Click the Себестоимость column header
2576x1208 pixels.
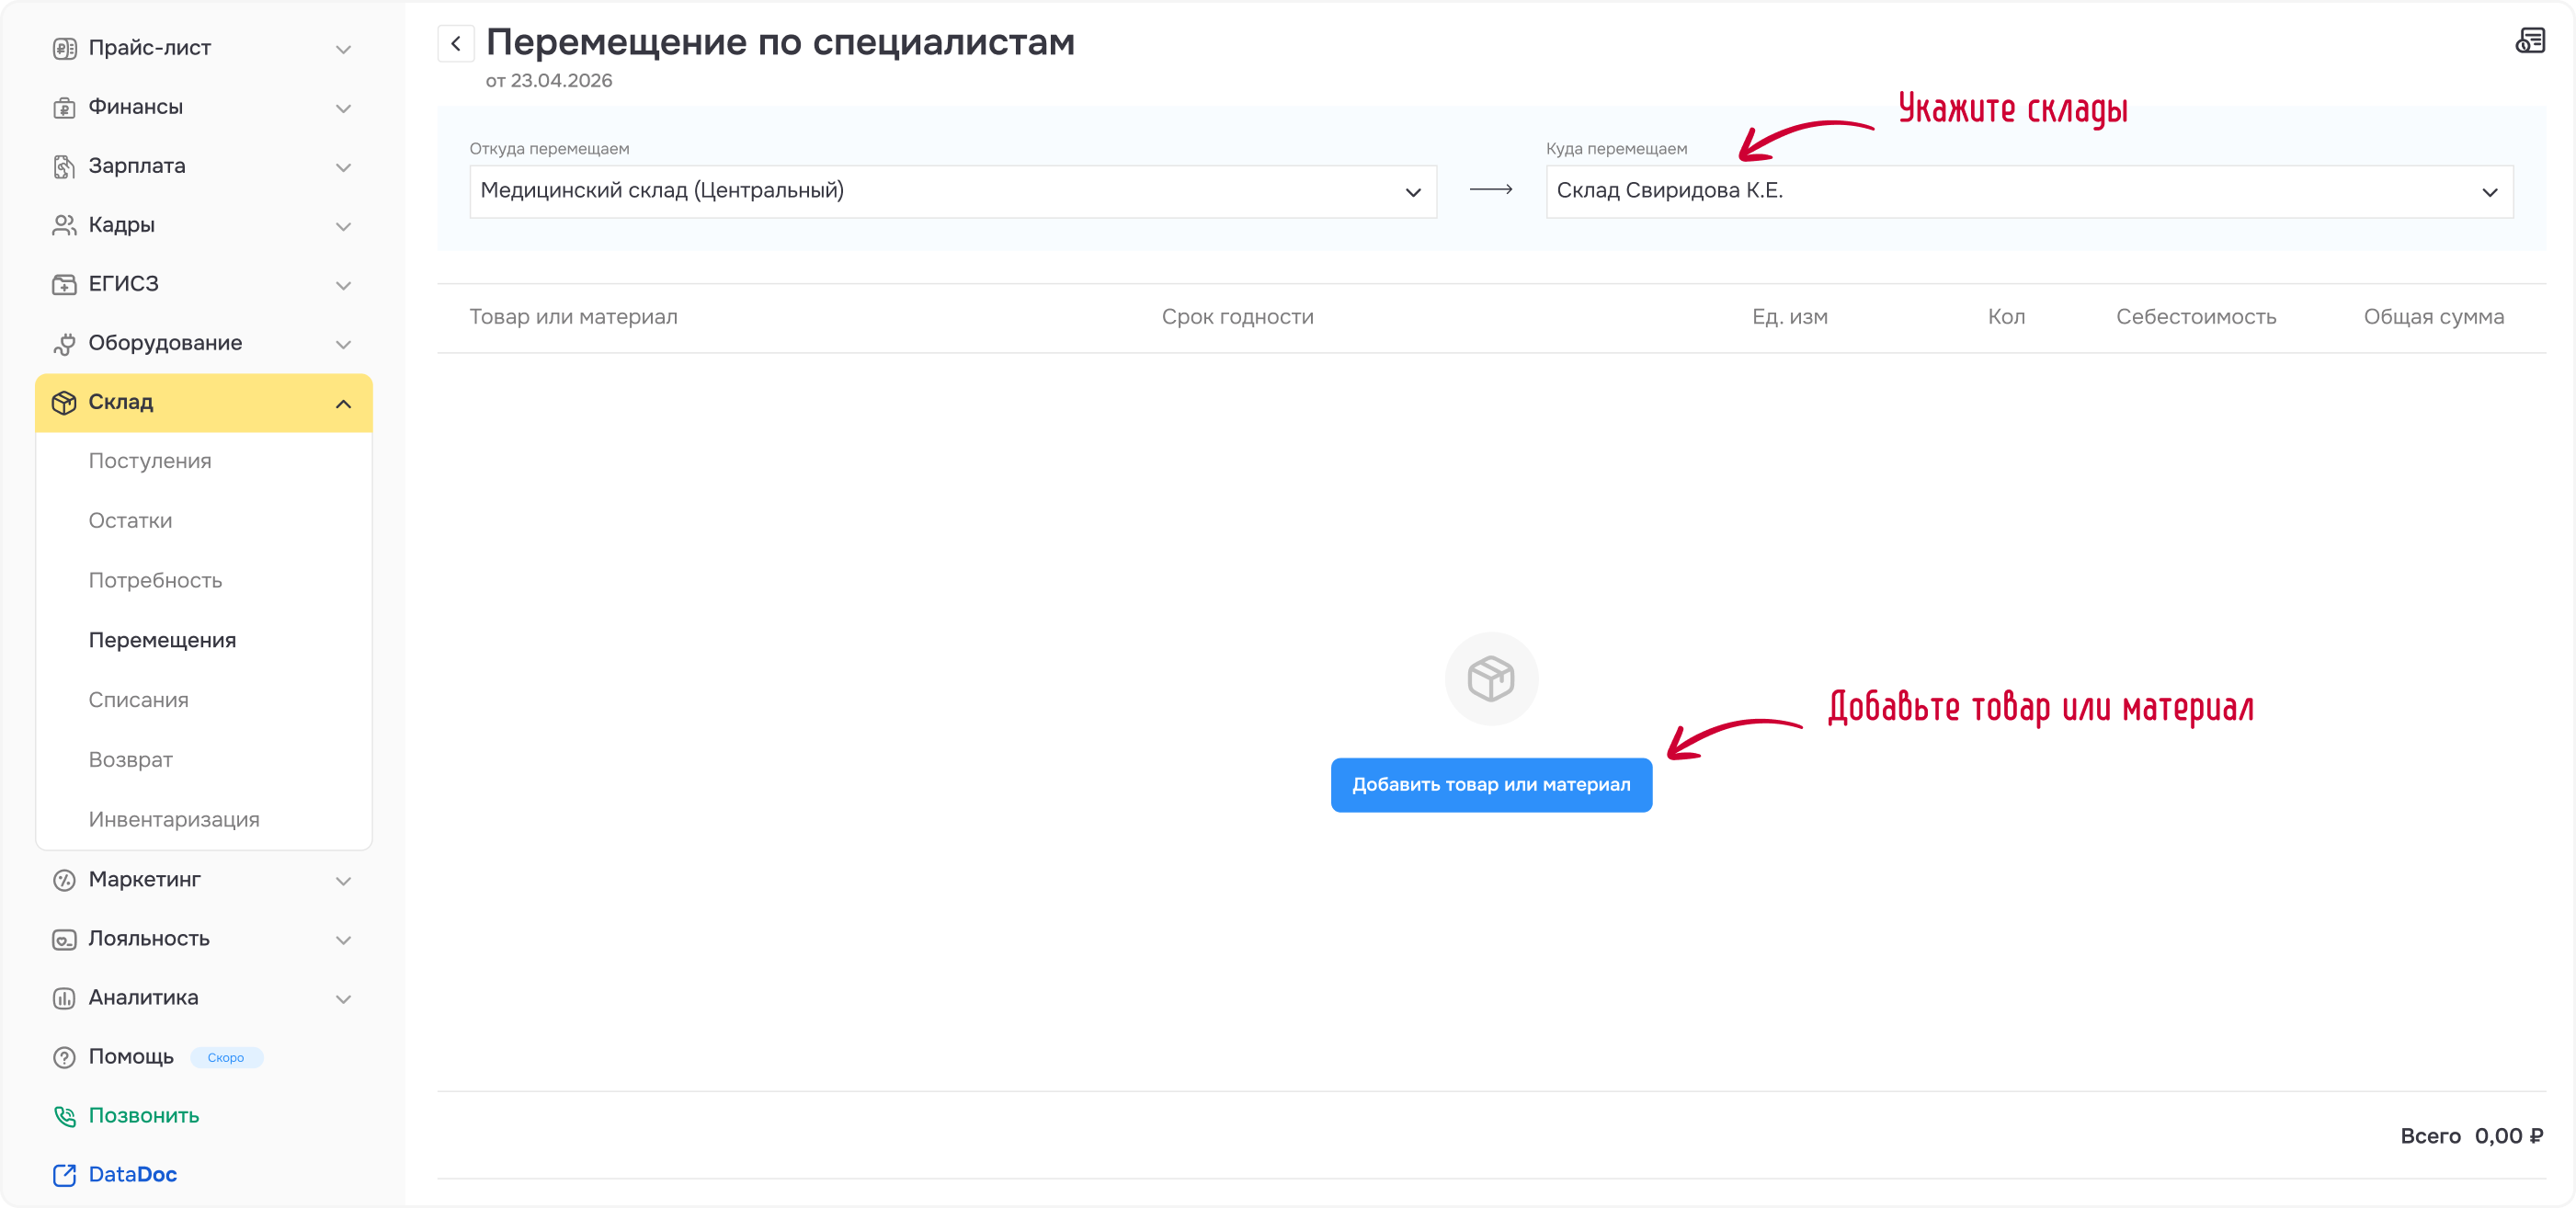[2196, 317]
